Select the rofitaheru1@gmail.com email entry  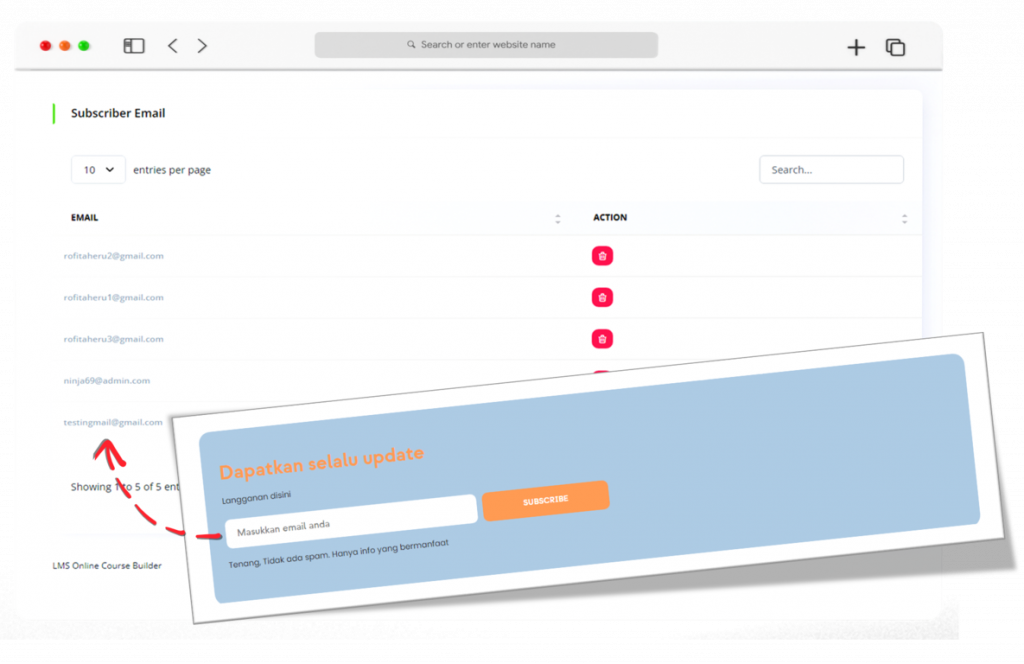(x=113, y=298)
